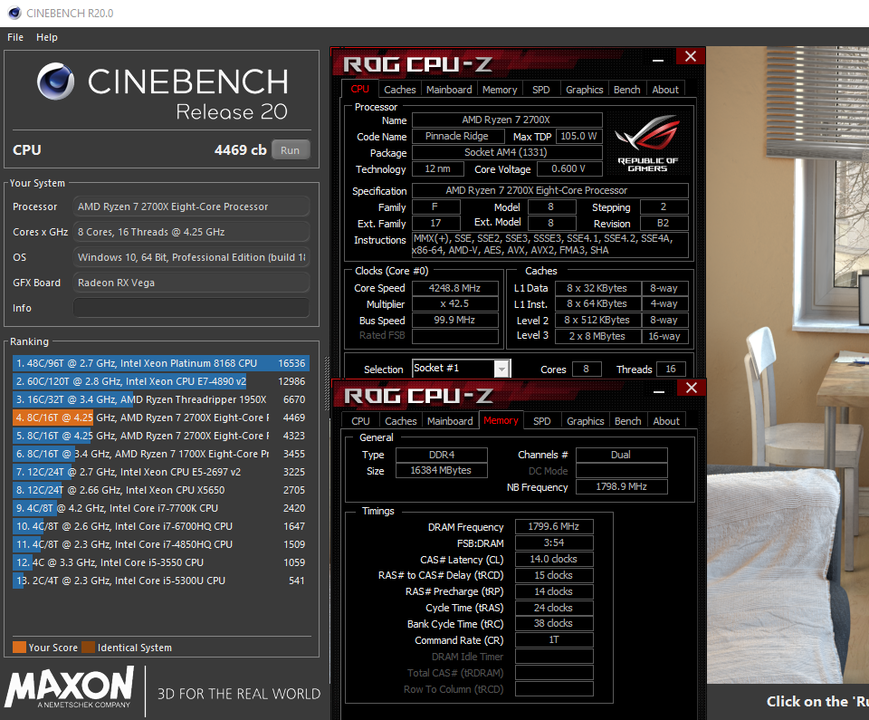Click the CPU-Z Name value 'AMD Ryzen 7 2700X'
Viewport: 869px width, 720px height.
coord(507,120)
